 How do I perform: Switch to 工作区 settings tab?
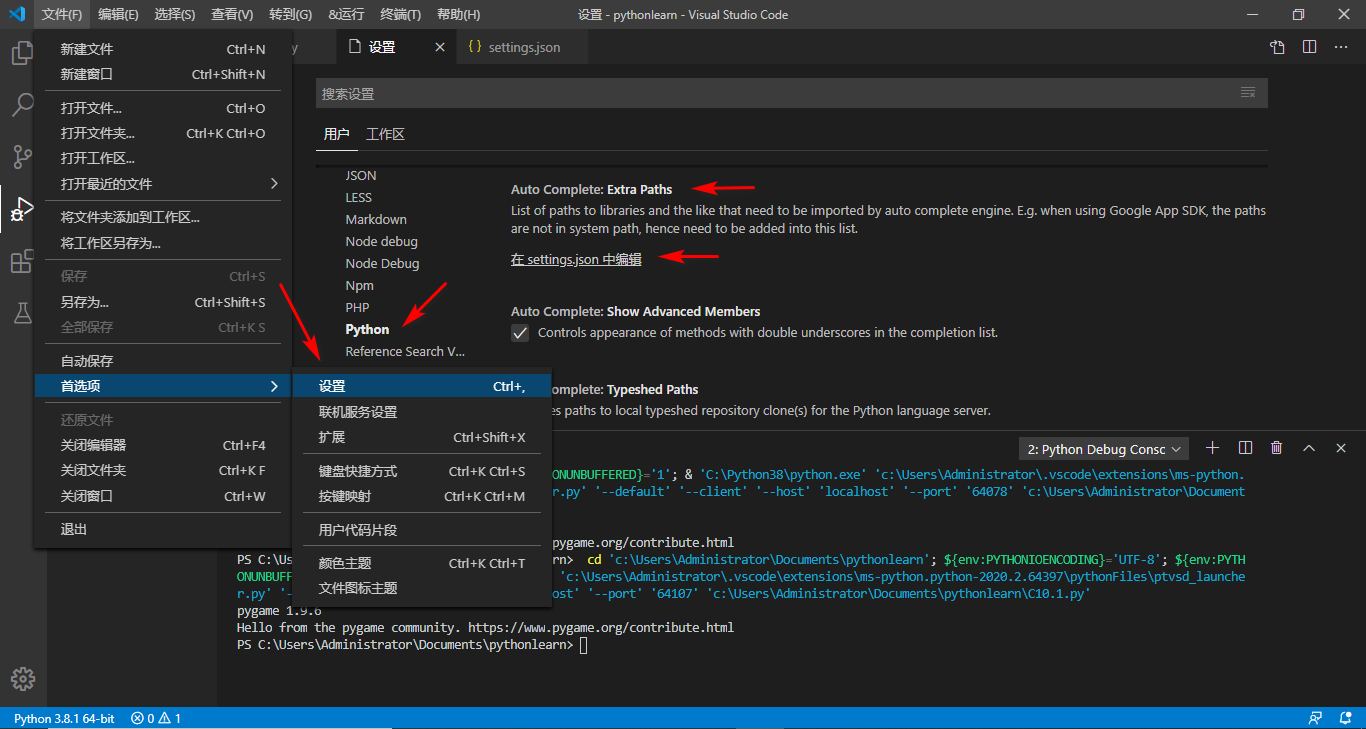pyautogui.click(x=385, y=134)
